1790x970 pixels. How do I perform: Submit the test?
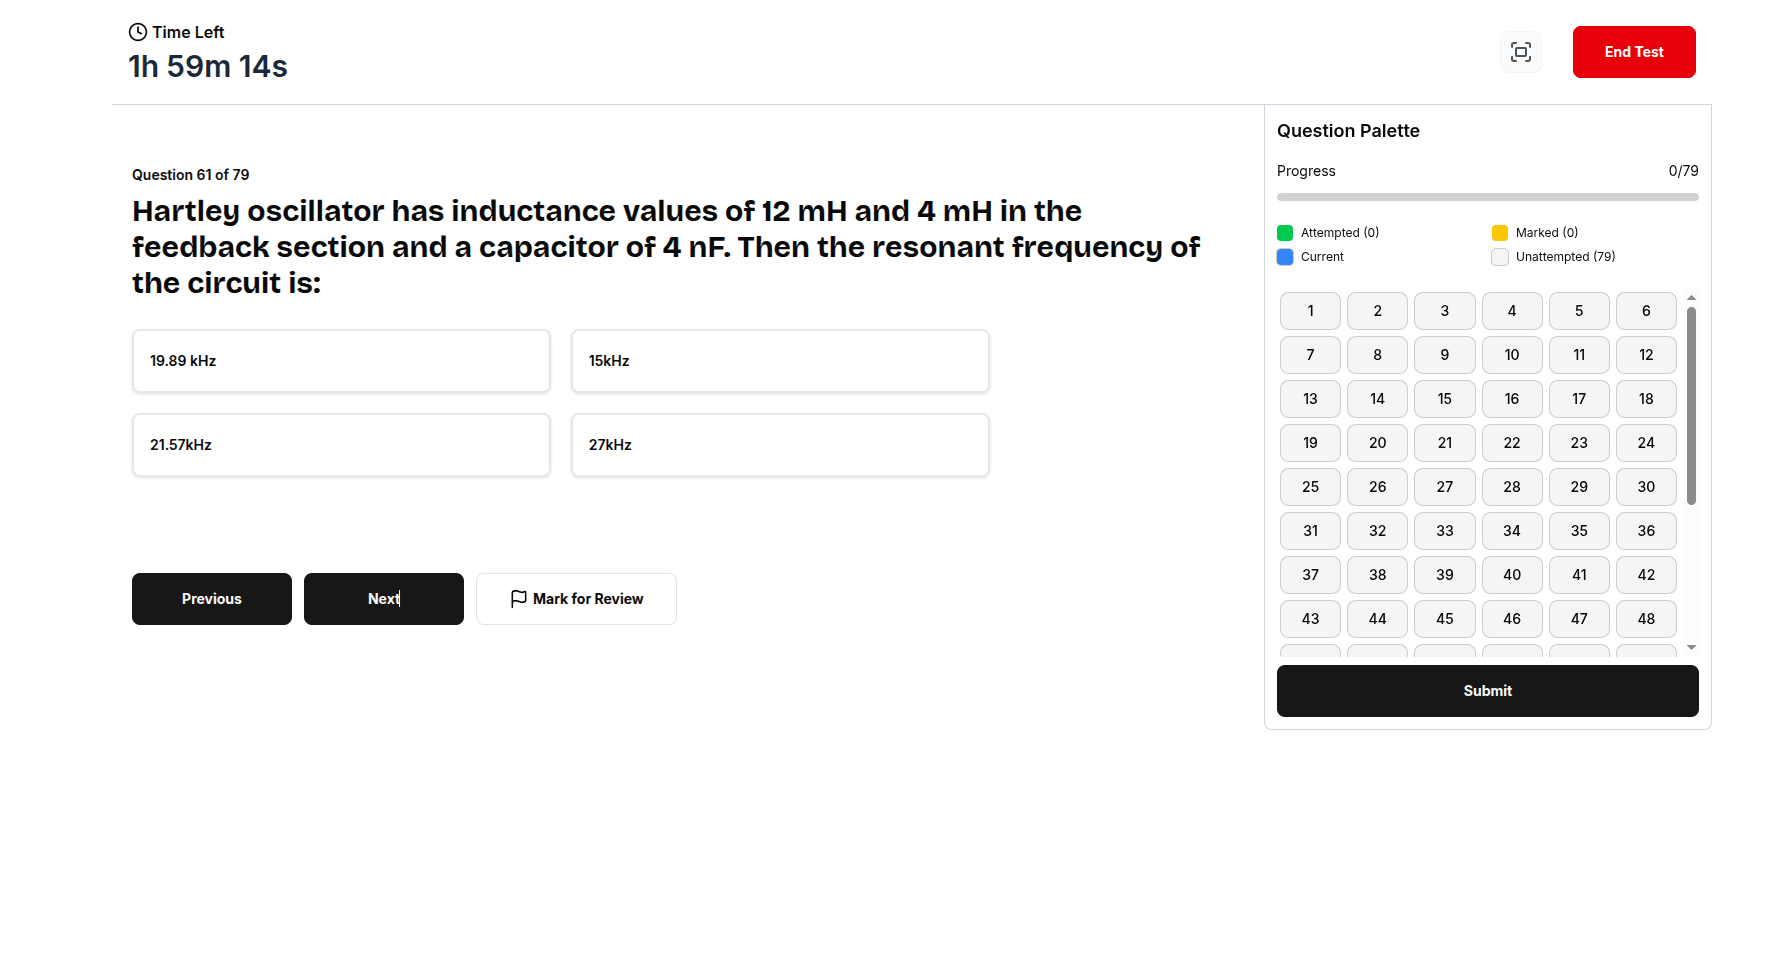(x=1487, y=691)
